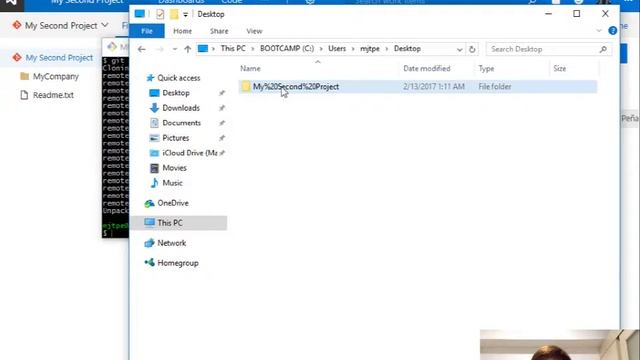Go up one folder level
Screen dimensions: 640x360
point(188,49)
